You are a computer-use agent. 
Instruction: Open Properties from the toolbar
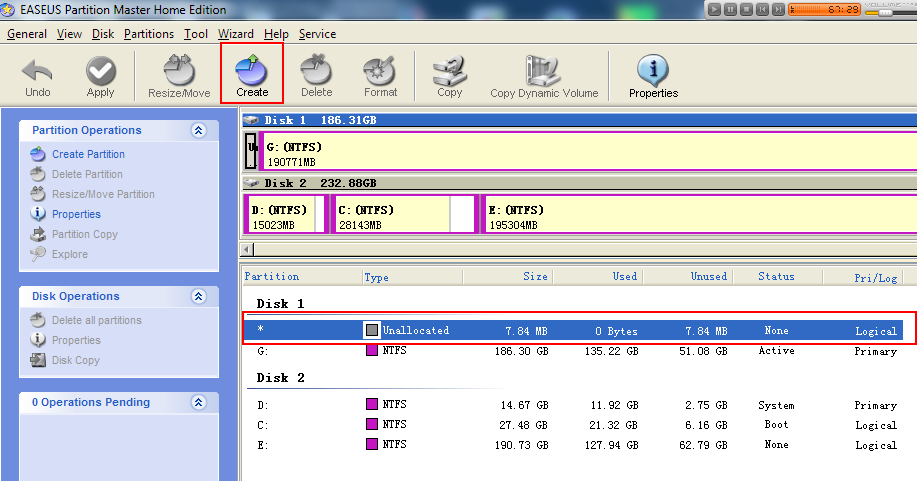point(653,77)
